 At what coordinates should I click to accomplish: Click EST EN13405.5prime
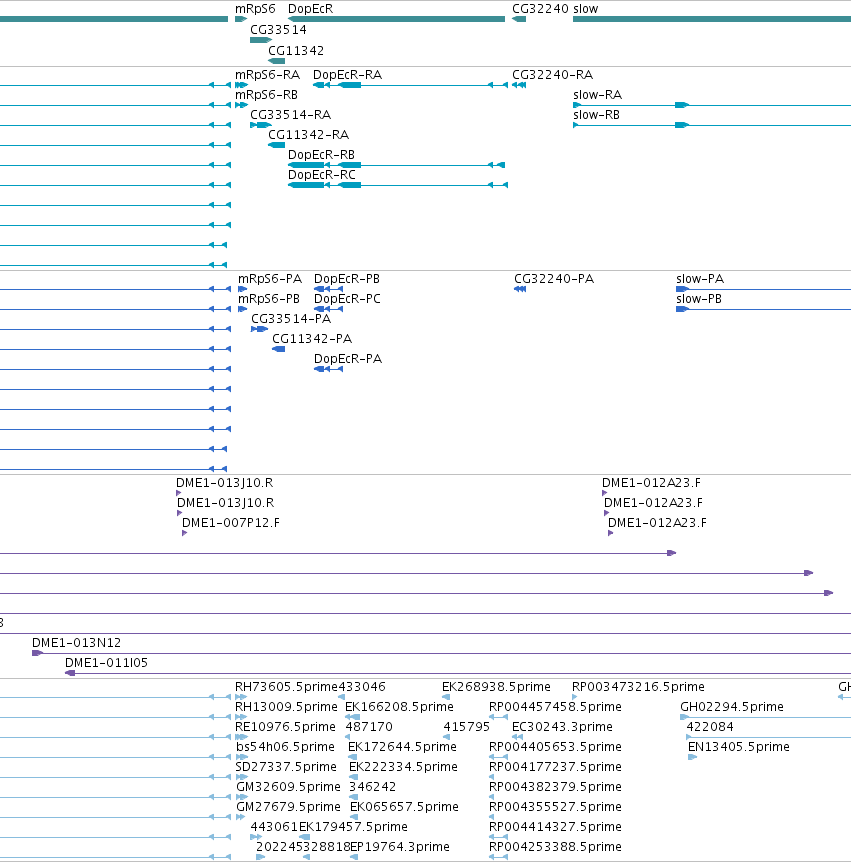[738, 747]
